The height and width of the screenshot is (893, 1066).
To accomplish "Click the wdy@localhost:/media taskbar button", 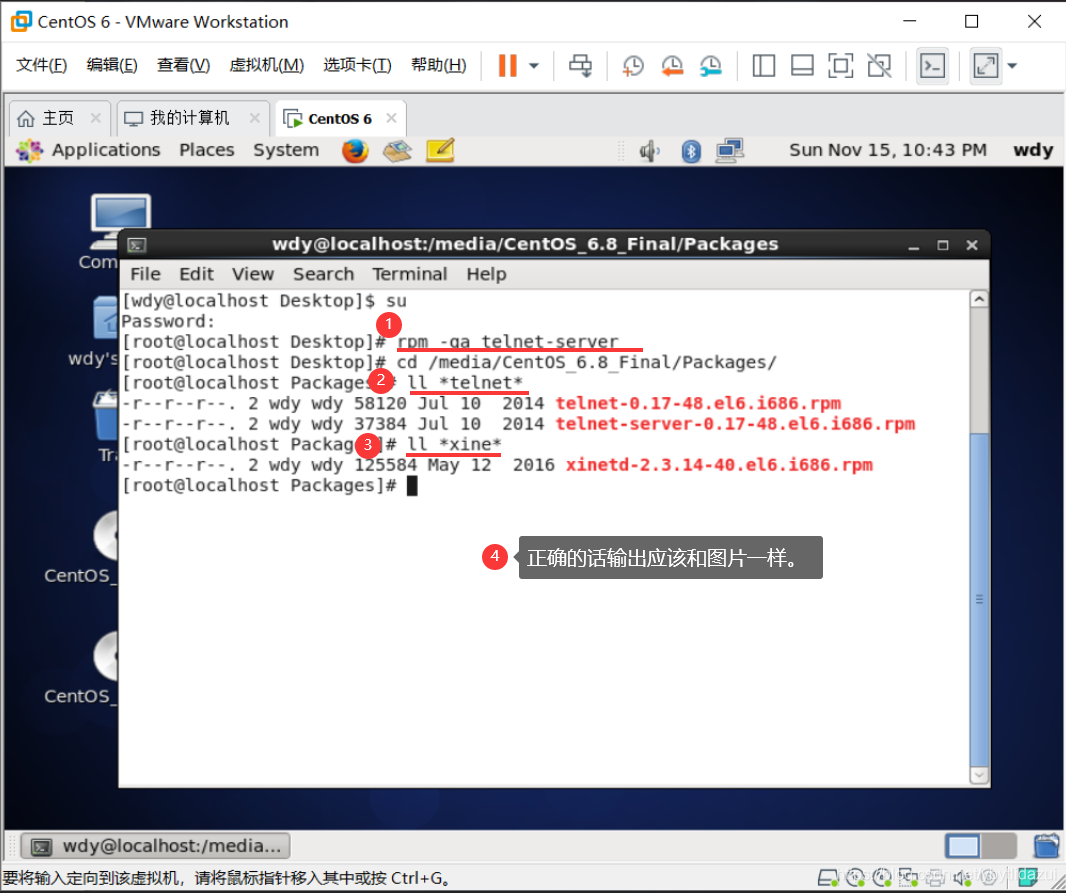I will [x=156, y=846].
